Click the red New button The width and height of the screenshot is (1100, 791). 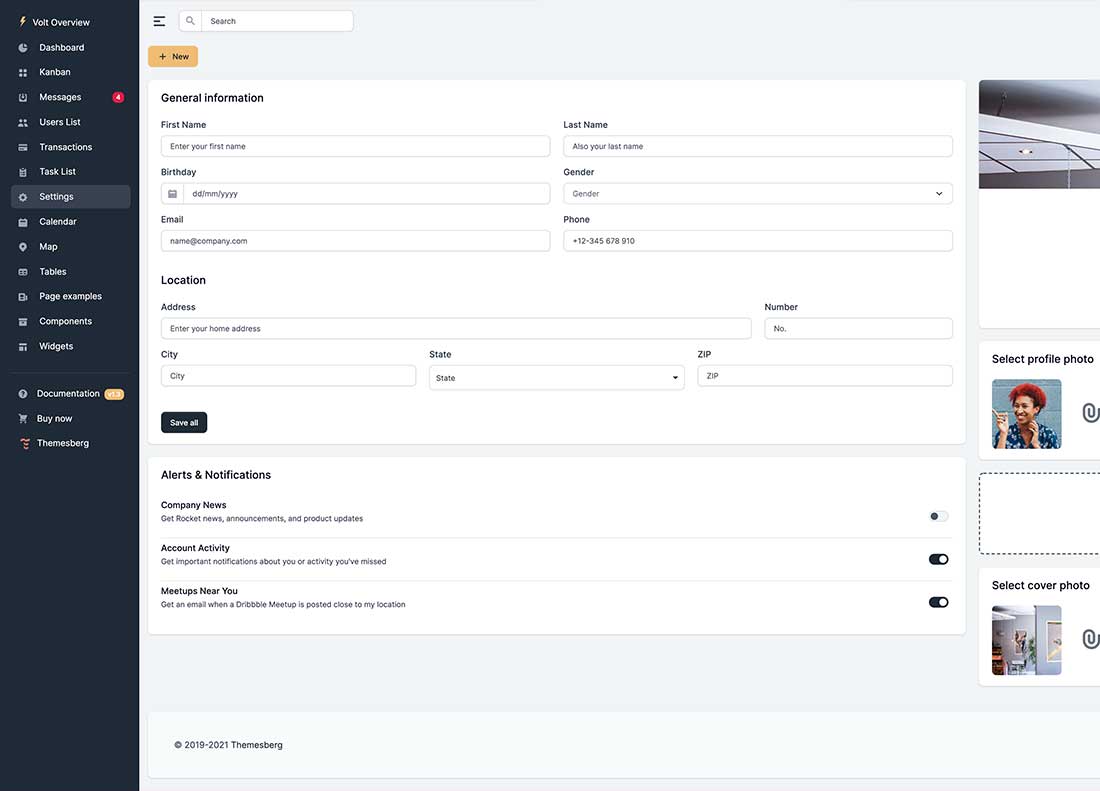coord(172,56)
